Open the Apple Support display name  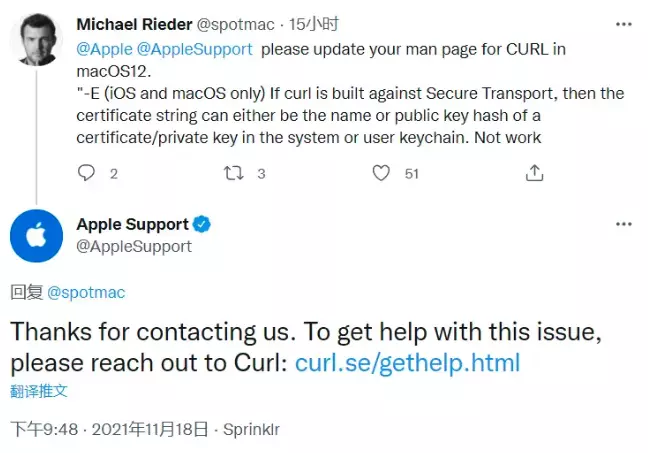point(133,224)
